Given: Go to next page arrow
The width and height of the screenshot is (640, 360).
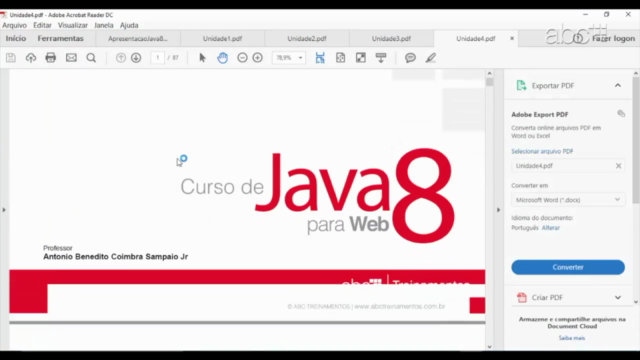Looking at the screenshot, I should (136, 58).
